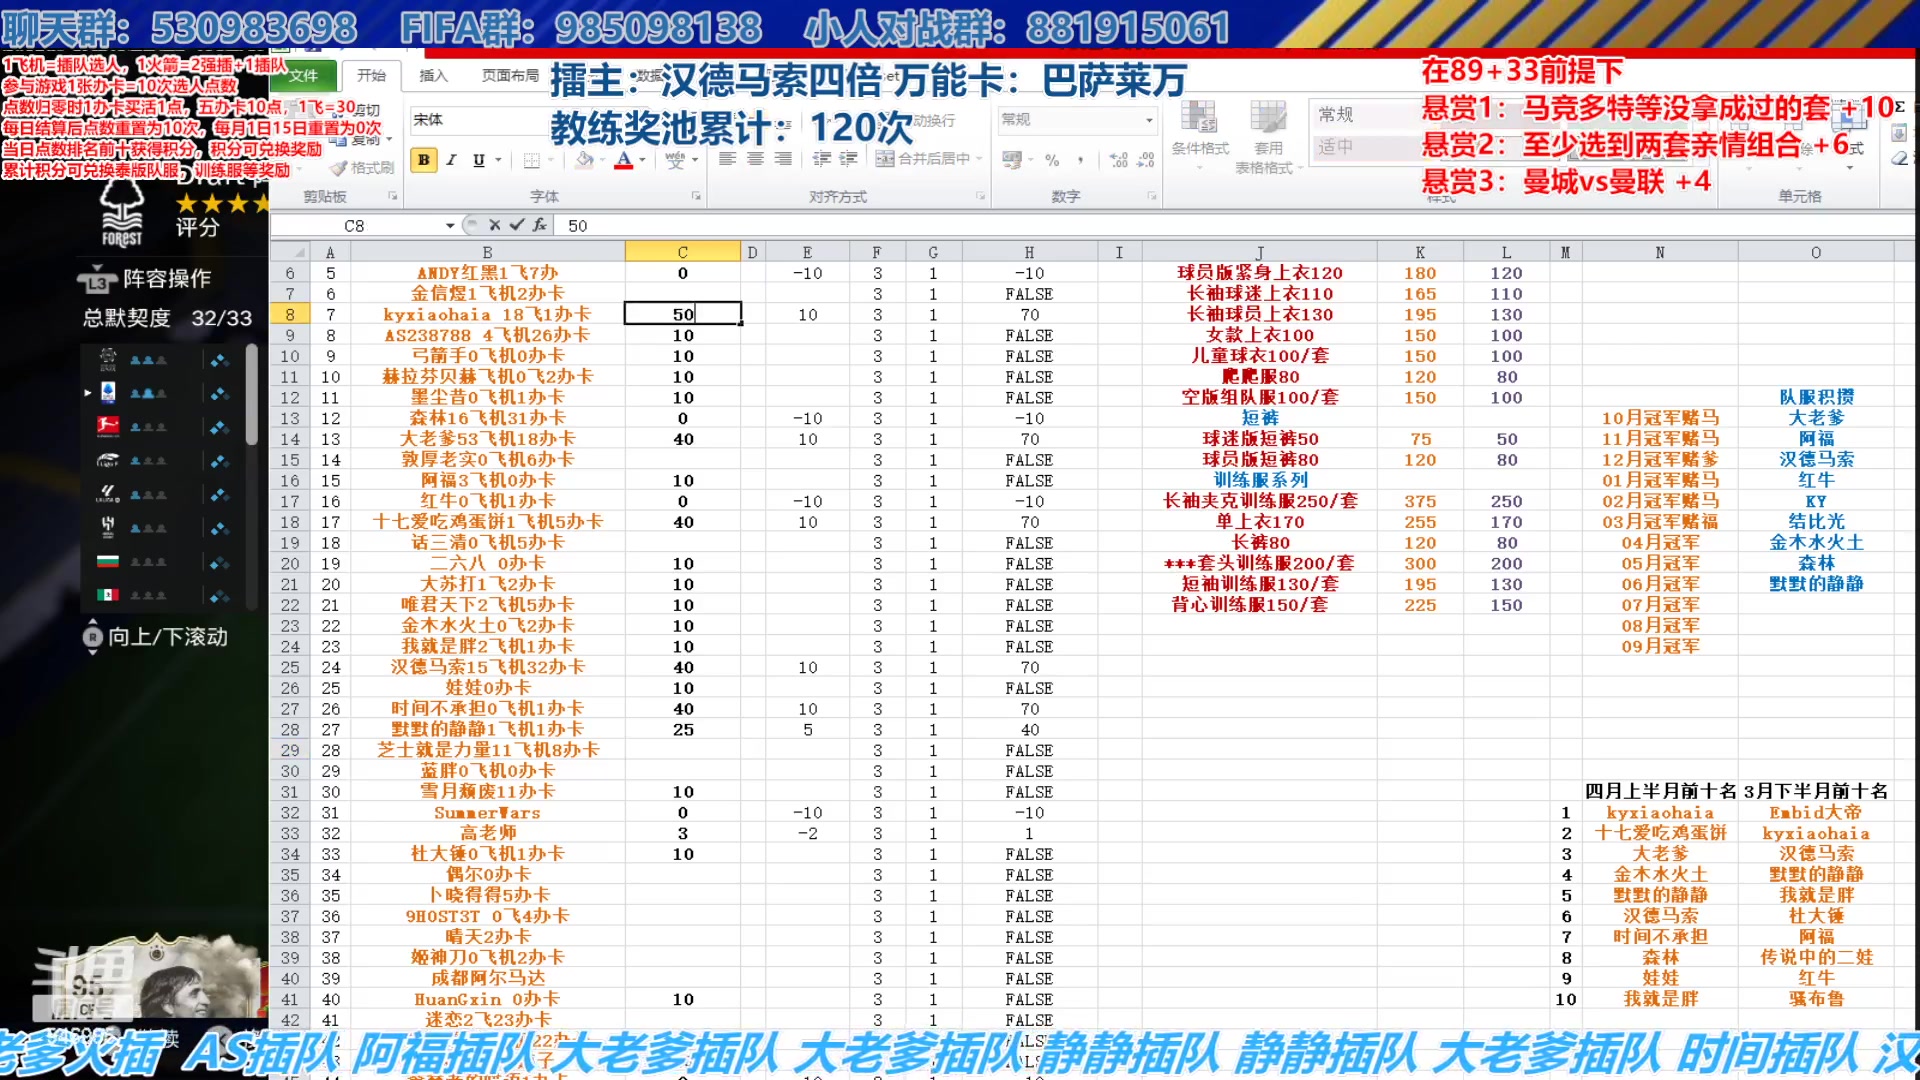This screenshot has width=1920, height=1080.
Task: Select column H header
Action: coord(1029,252)
